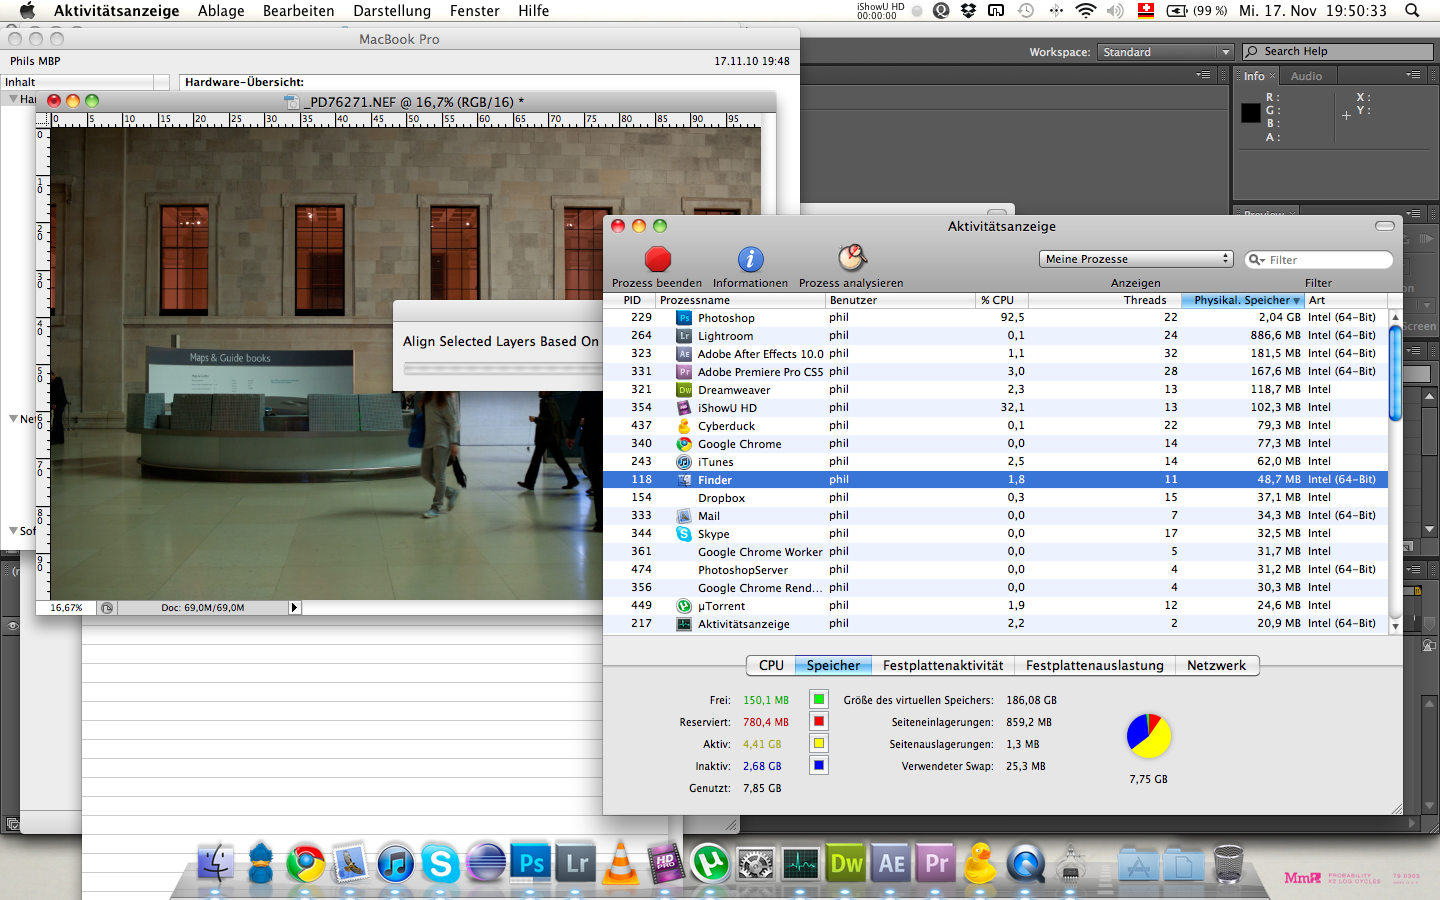Click the green Frei color box
Image resolution: width=1440 pixels, height=900 pixels.
819,700
